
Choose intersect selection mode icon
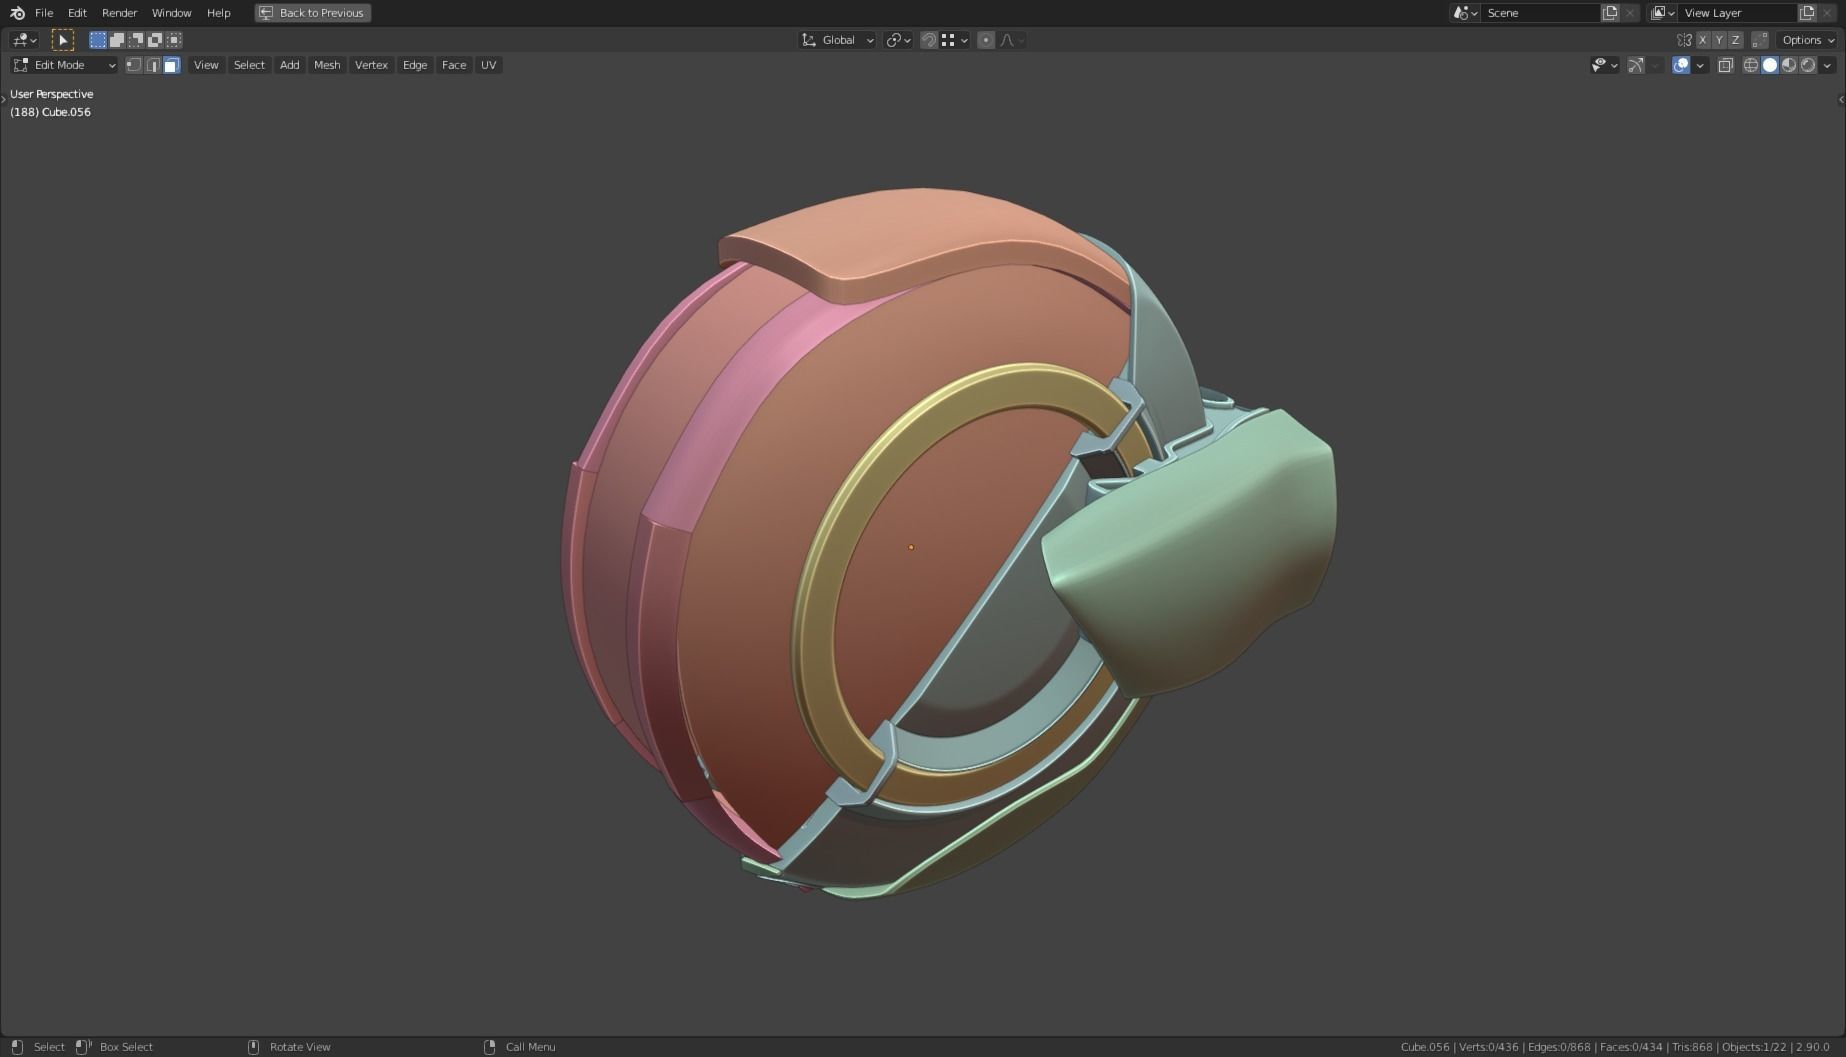coord(174,40)
